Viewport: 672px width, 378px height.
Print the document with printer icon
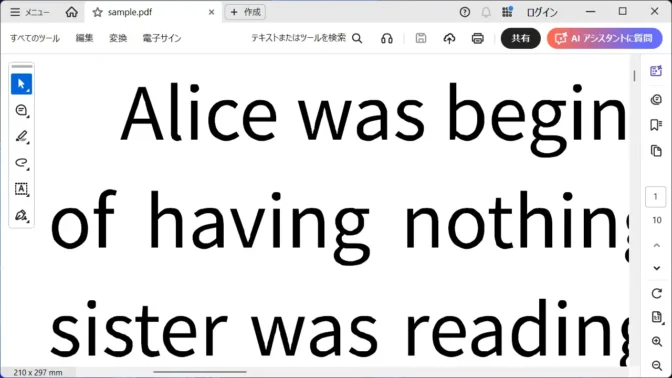click(x=477, y=39)
